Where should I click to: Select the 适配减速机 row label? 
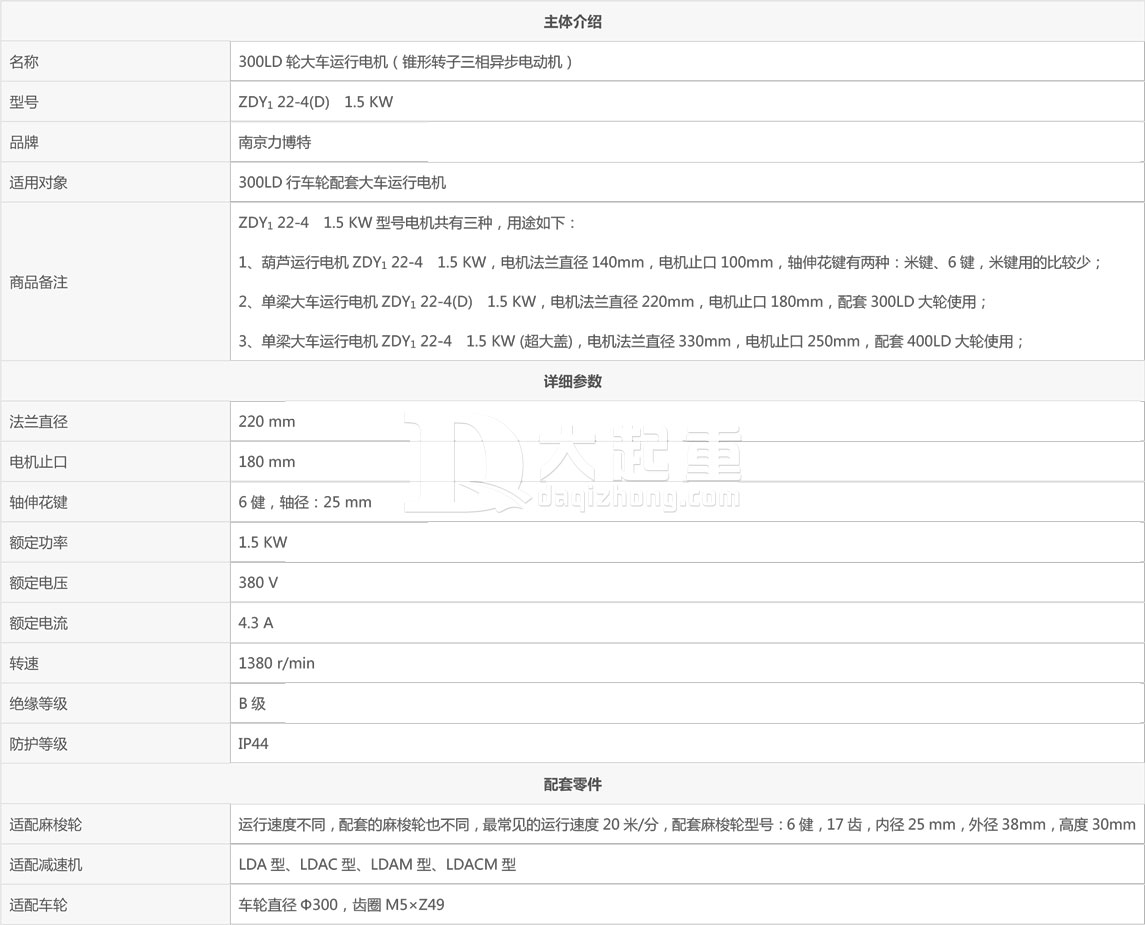click(46, 864)
